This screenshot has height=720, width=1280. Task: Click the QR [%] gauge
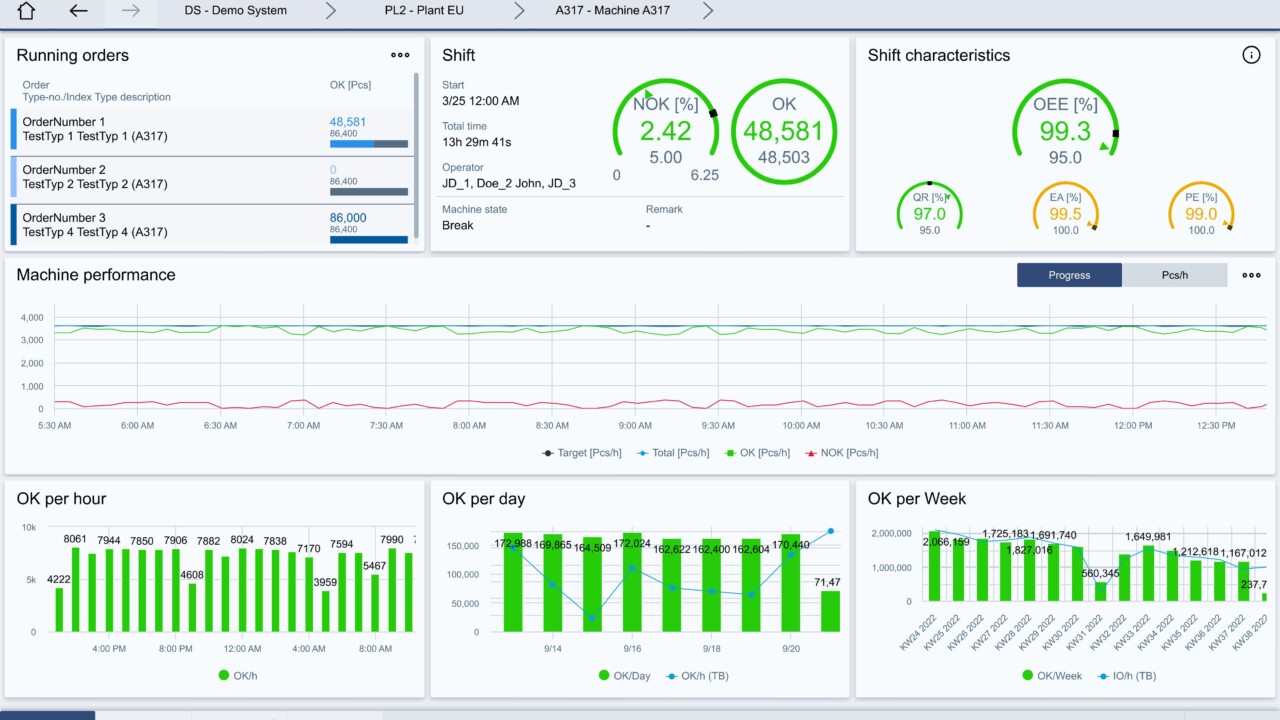coord(929,208)
